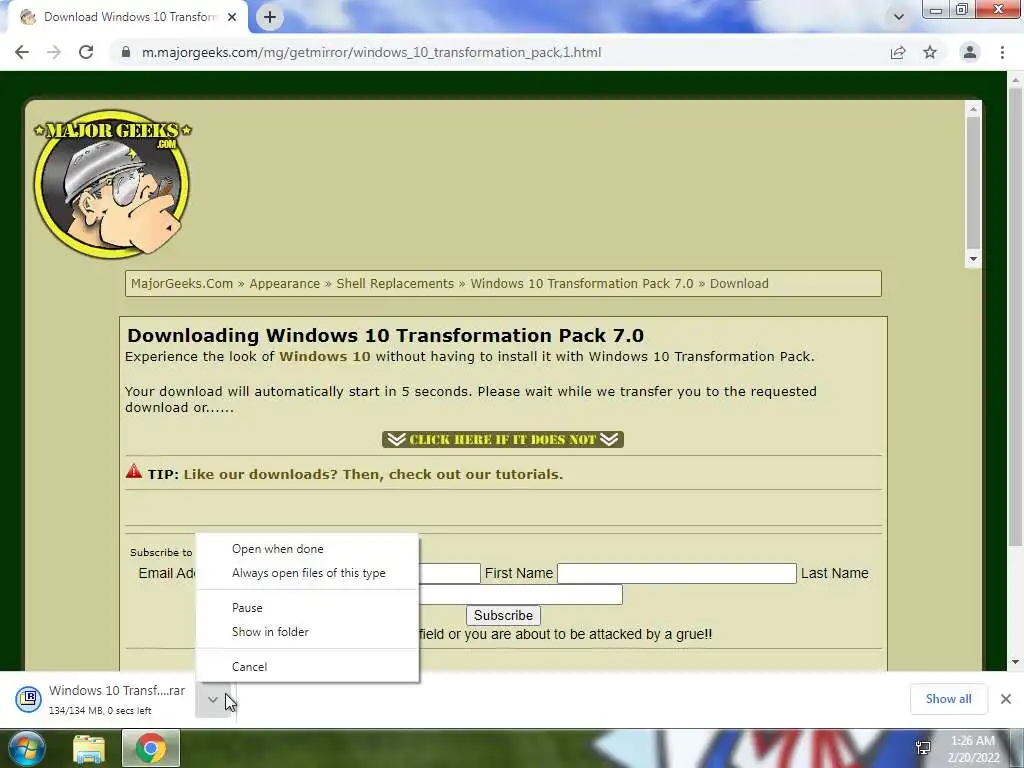The image size is (1024, 768).
Task: Open the Chrome three-dot menu
Action: [x=1002, y=52]
